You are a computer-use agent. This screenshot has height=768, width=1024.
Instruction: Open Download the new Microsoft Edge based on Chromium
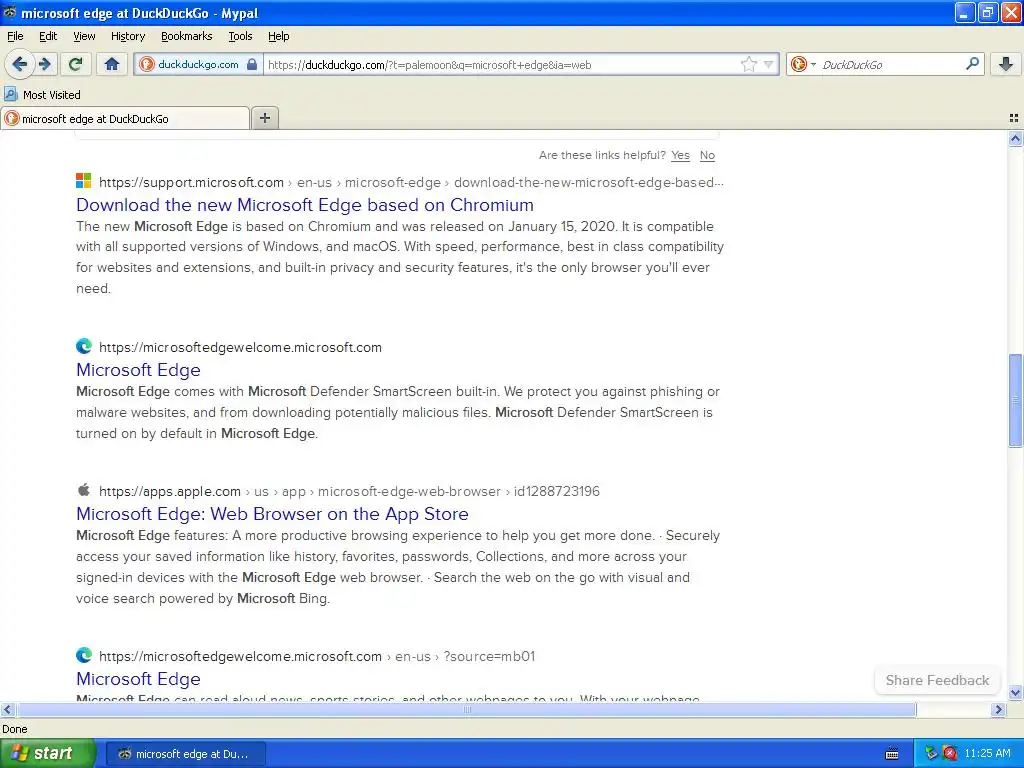click(x=304, y=204)
